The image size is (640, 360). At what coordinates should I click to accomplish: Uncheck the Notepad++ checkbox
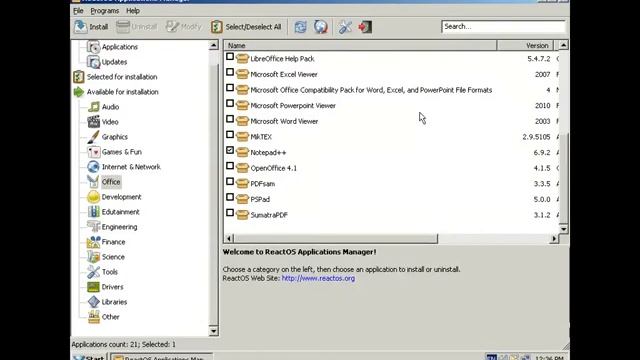click(x=230, y=150)
